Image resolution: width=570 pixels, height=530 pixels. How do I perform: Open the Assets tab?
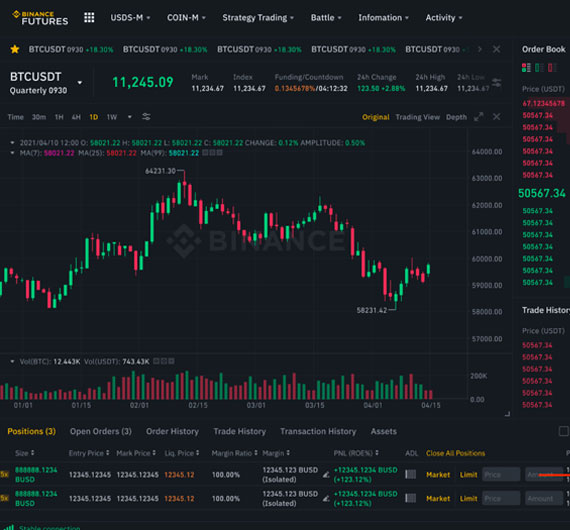(x=384, y=431)
